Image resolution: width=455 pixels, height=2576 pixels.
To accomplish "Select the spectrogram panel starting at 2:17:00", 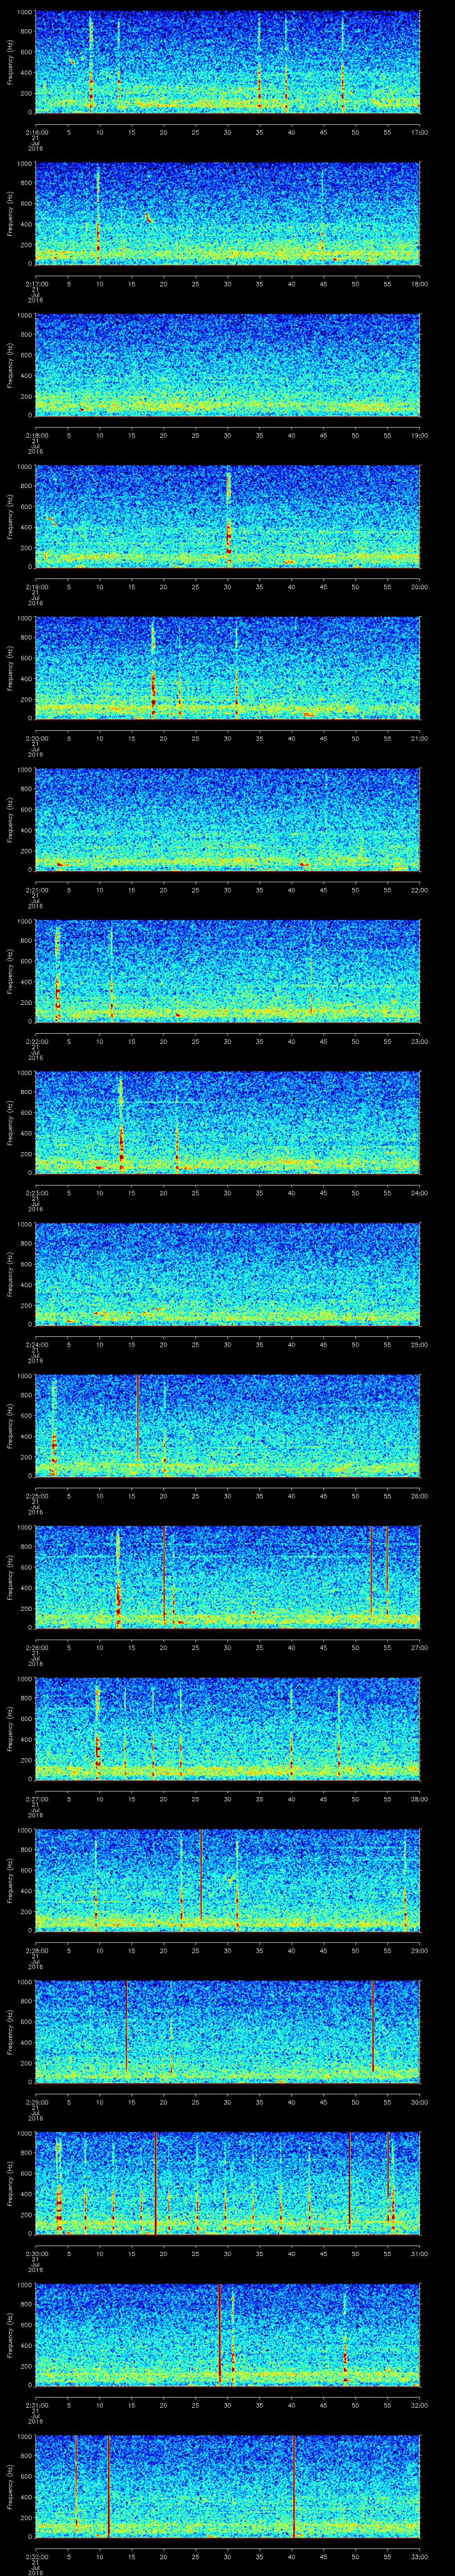I will coord(228,213).
